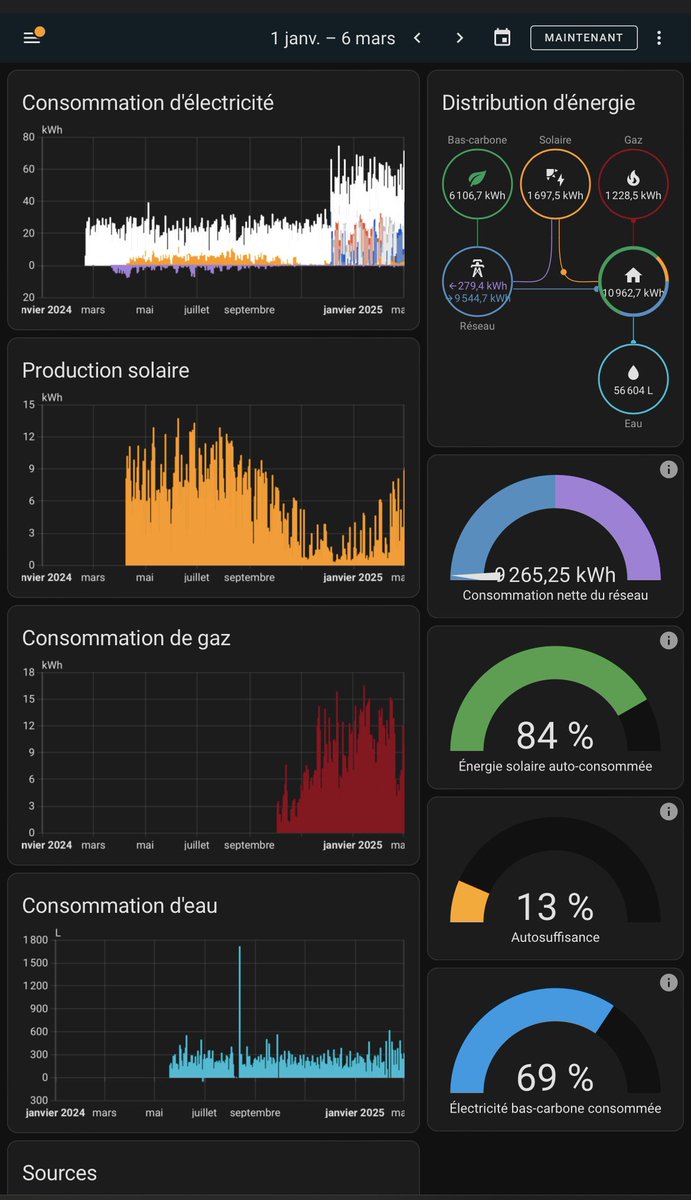Click the Consommation d'électricité card title
The width and height of the screenshot is (691, 1200).
click(148, 102)
